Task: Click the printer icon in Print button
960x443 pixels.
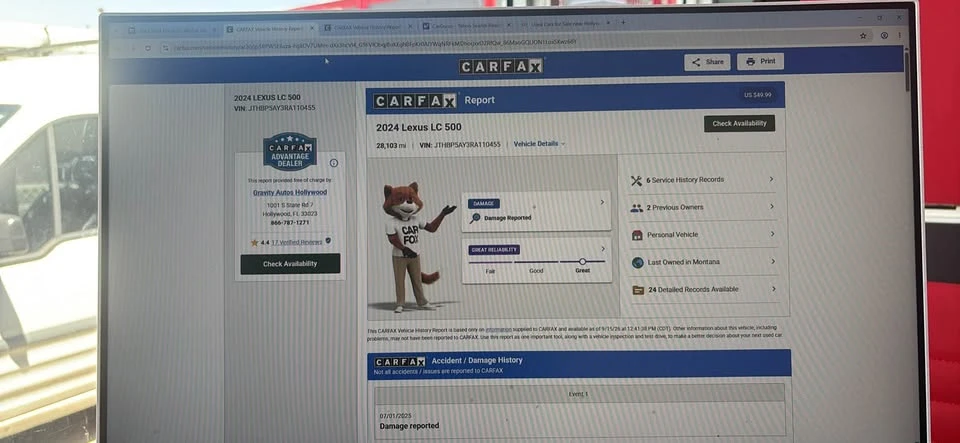Action: 751,62
